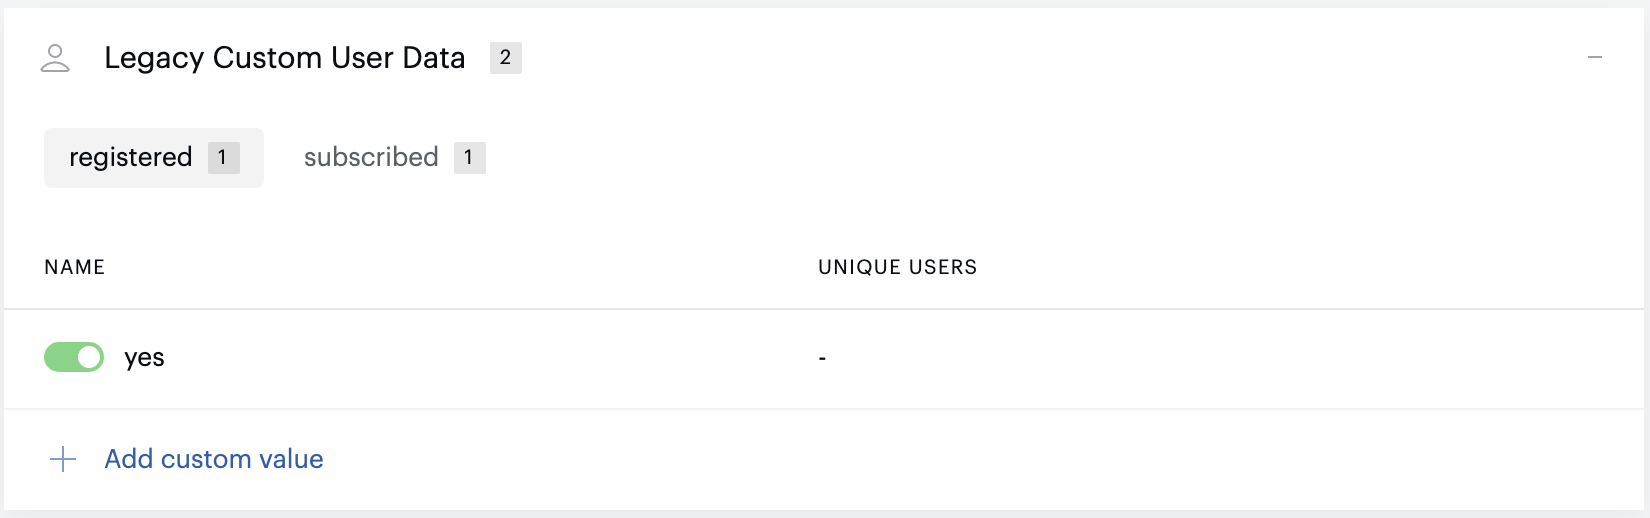Click the yes value label
The image size is (1650, 518).
coord(144,358)
